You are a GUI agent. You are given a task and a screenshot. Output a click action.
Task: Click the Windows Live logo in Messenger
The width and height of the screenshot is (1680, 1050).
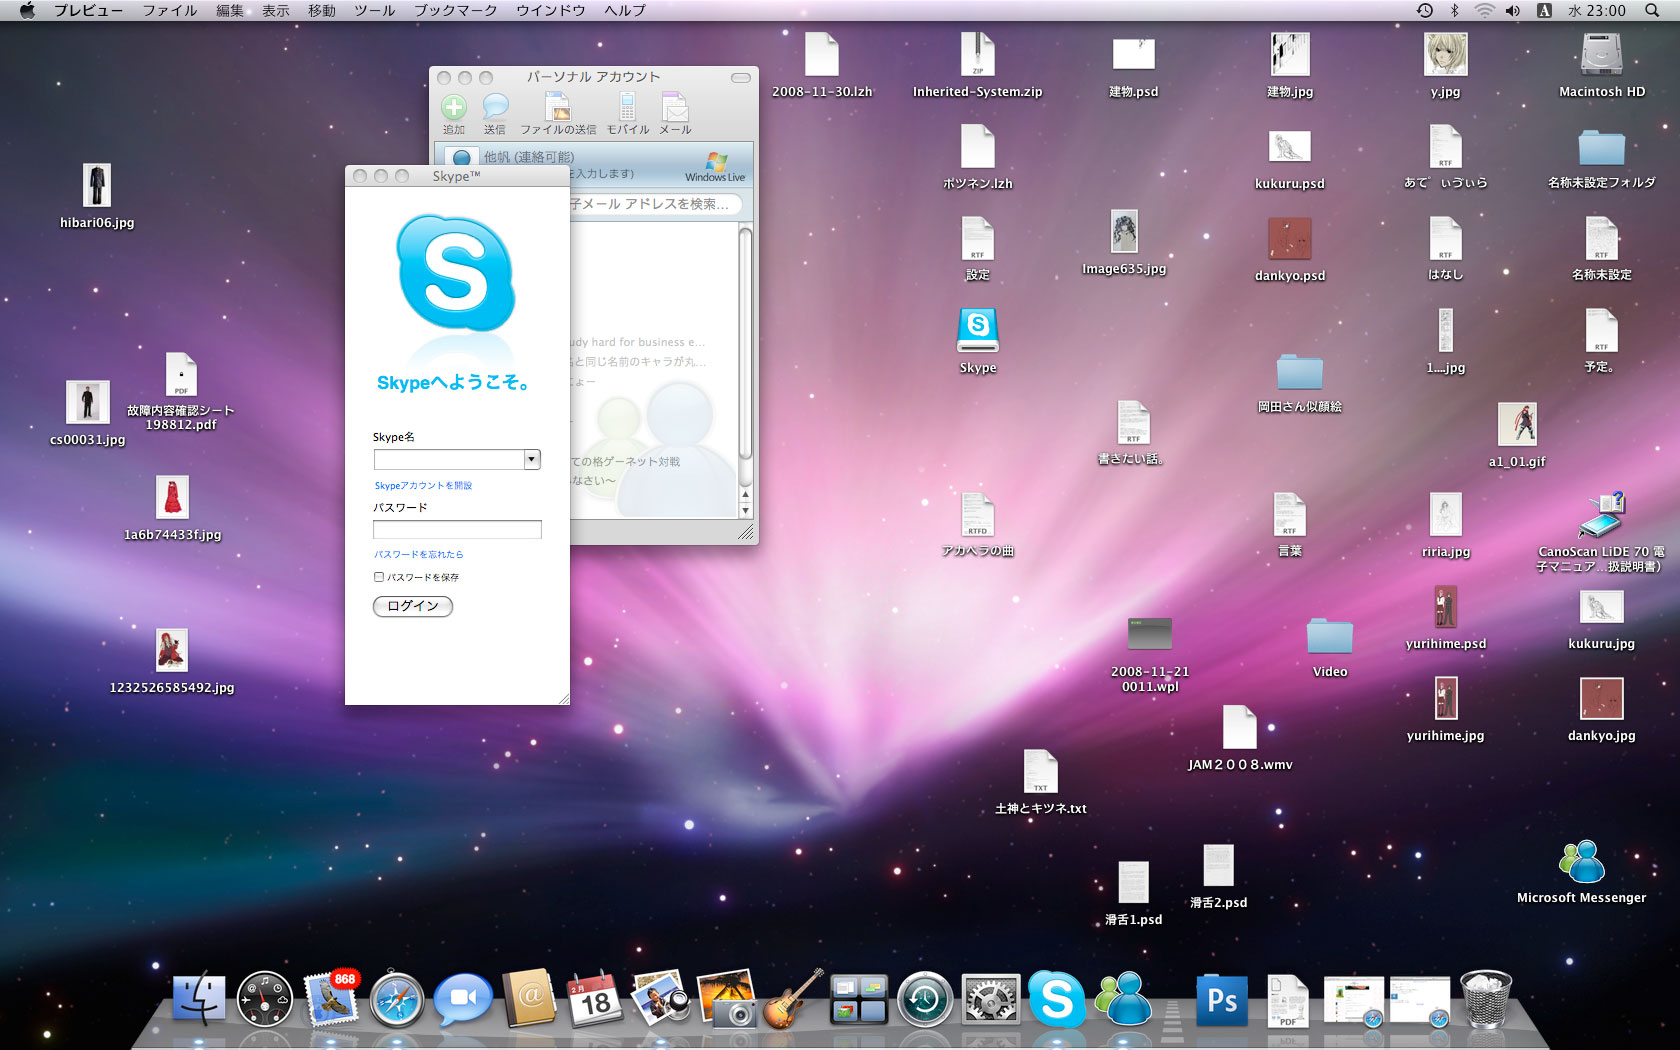pyautogui.click(x=715, y=167)
